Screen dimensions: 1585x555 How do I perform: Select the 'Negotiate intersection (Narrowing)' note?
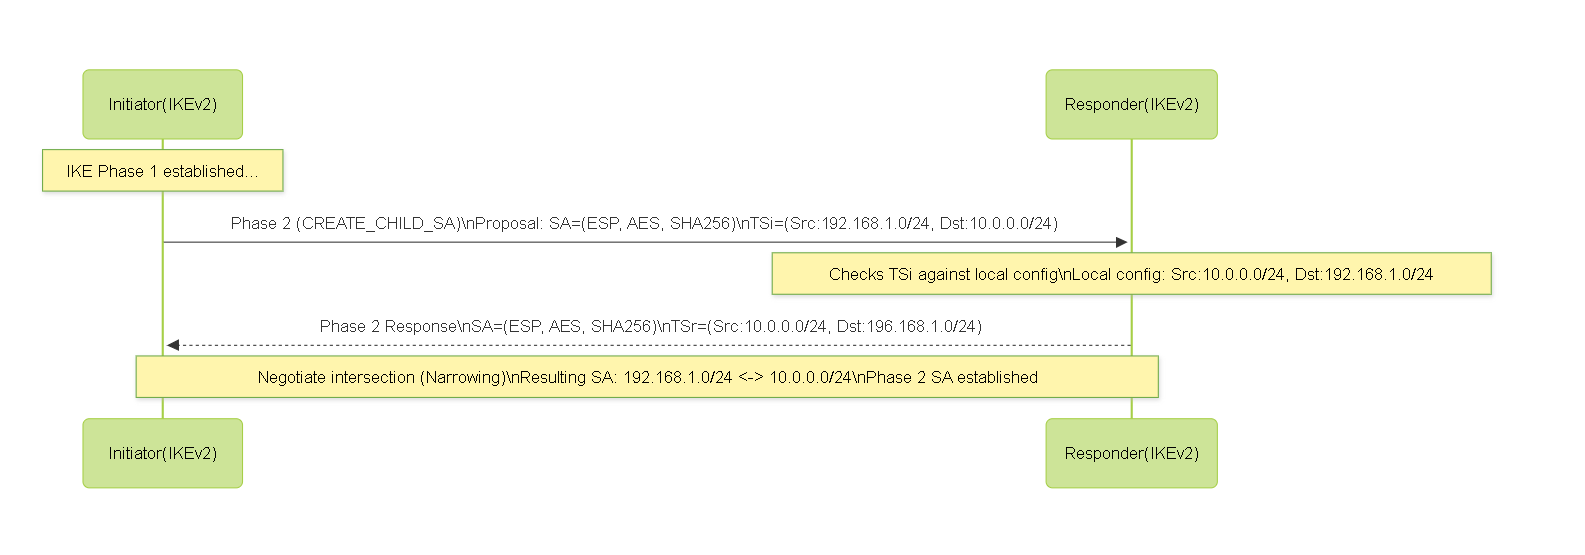(647, 377)
